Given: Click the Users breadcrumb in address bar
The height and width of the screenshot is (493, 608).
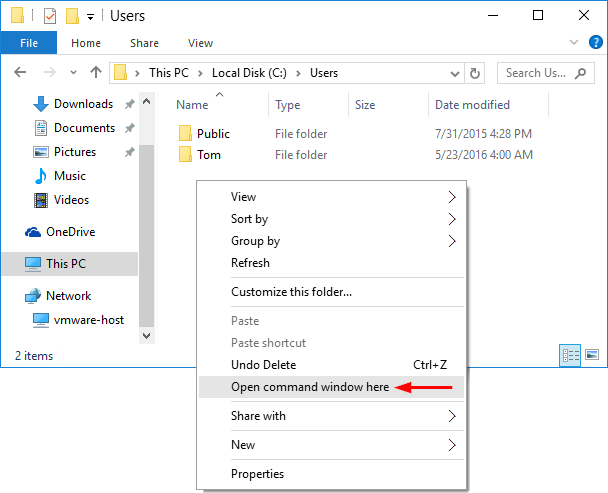Looking at the screenshot, I should [324, 73].
